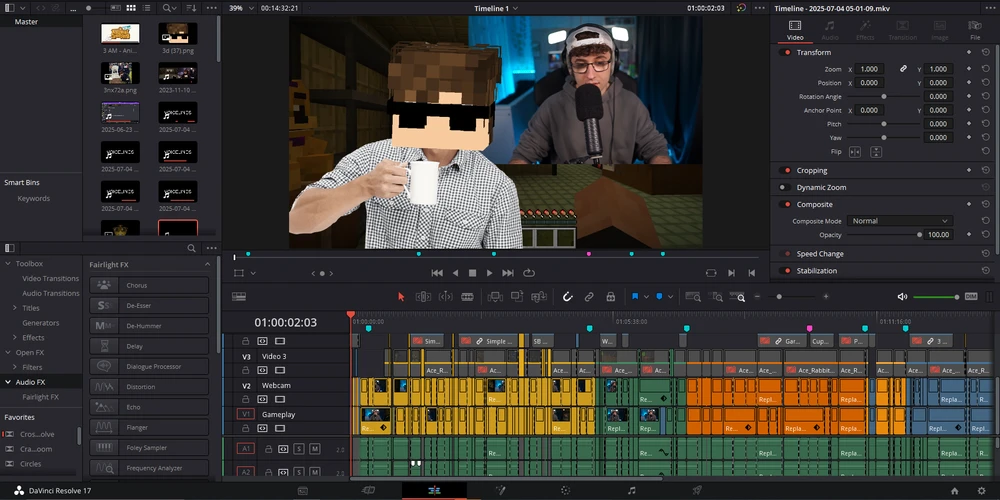The height and width of the screenshot is (500, 1000).
Task: Adjust the timeline zoom slider handle
Action: 779,297
